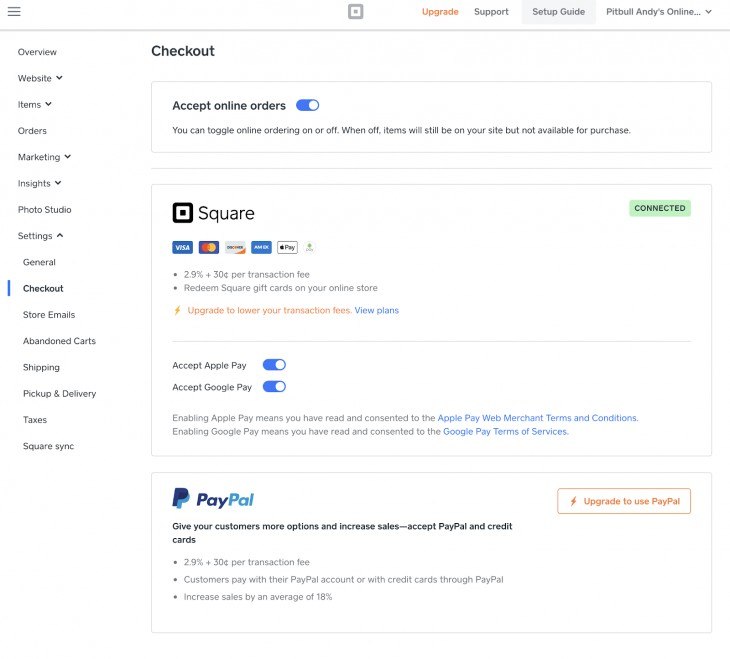
Task: Open the Pitbull Andy's Online account dropdown
Action: [x=658, y=12]
